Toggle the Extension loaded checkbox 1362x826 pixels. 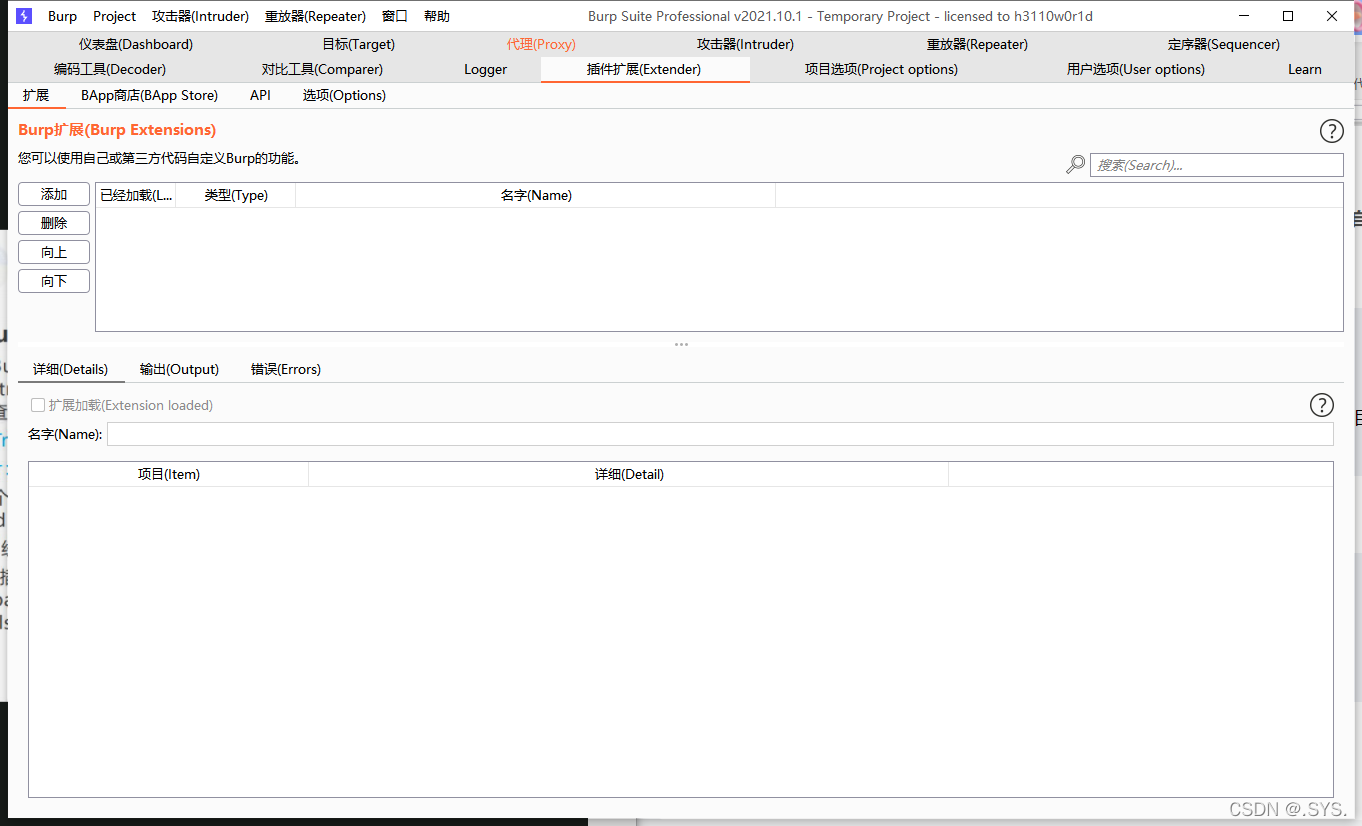coord(38,405)
